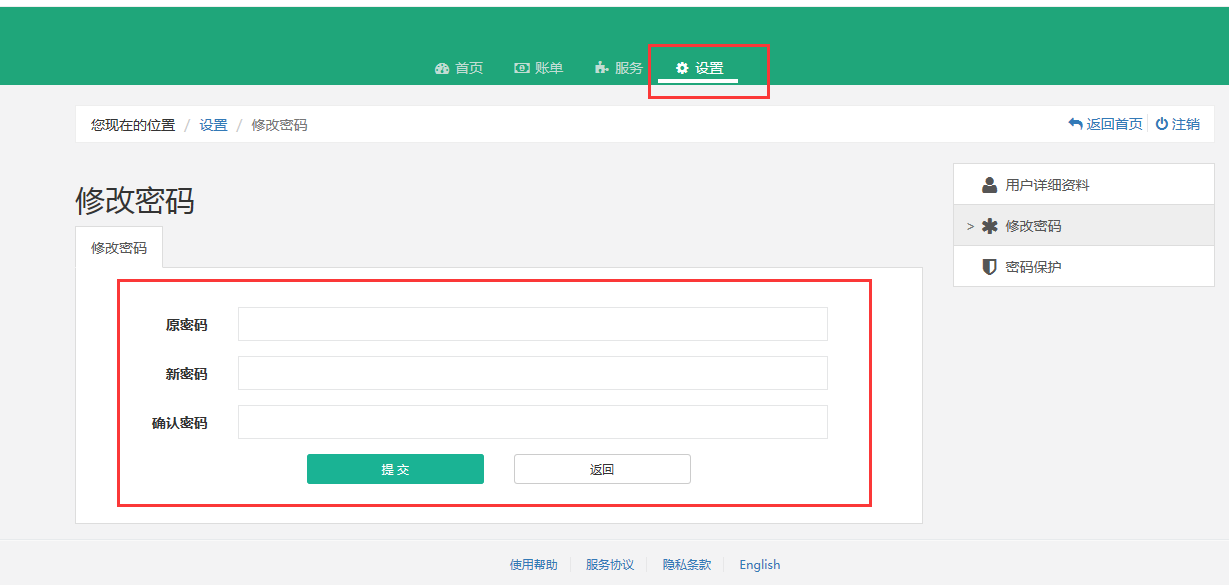Image resolution: width=1229 pixels, height=585 pixels.
Task: Open the 隐私条款 footer link
Action: tap(687, 565)
